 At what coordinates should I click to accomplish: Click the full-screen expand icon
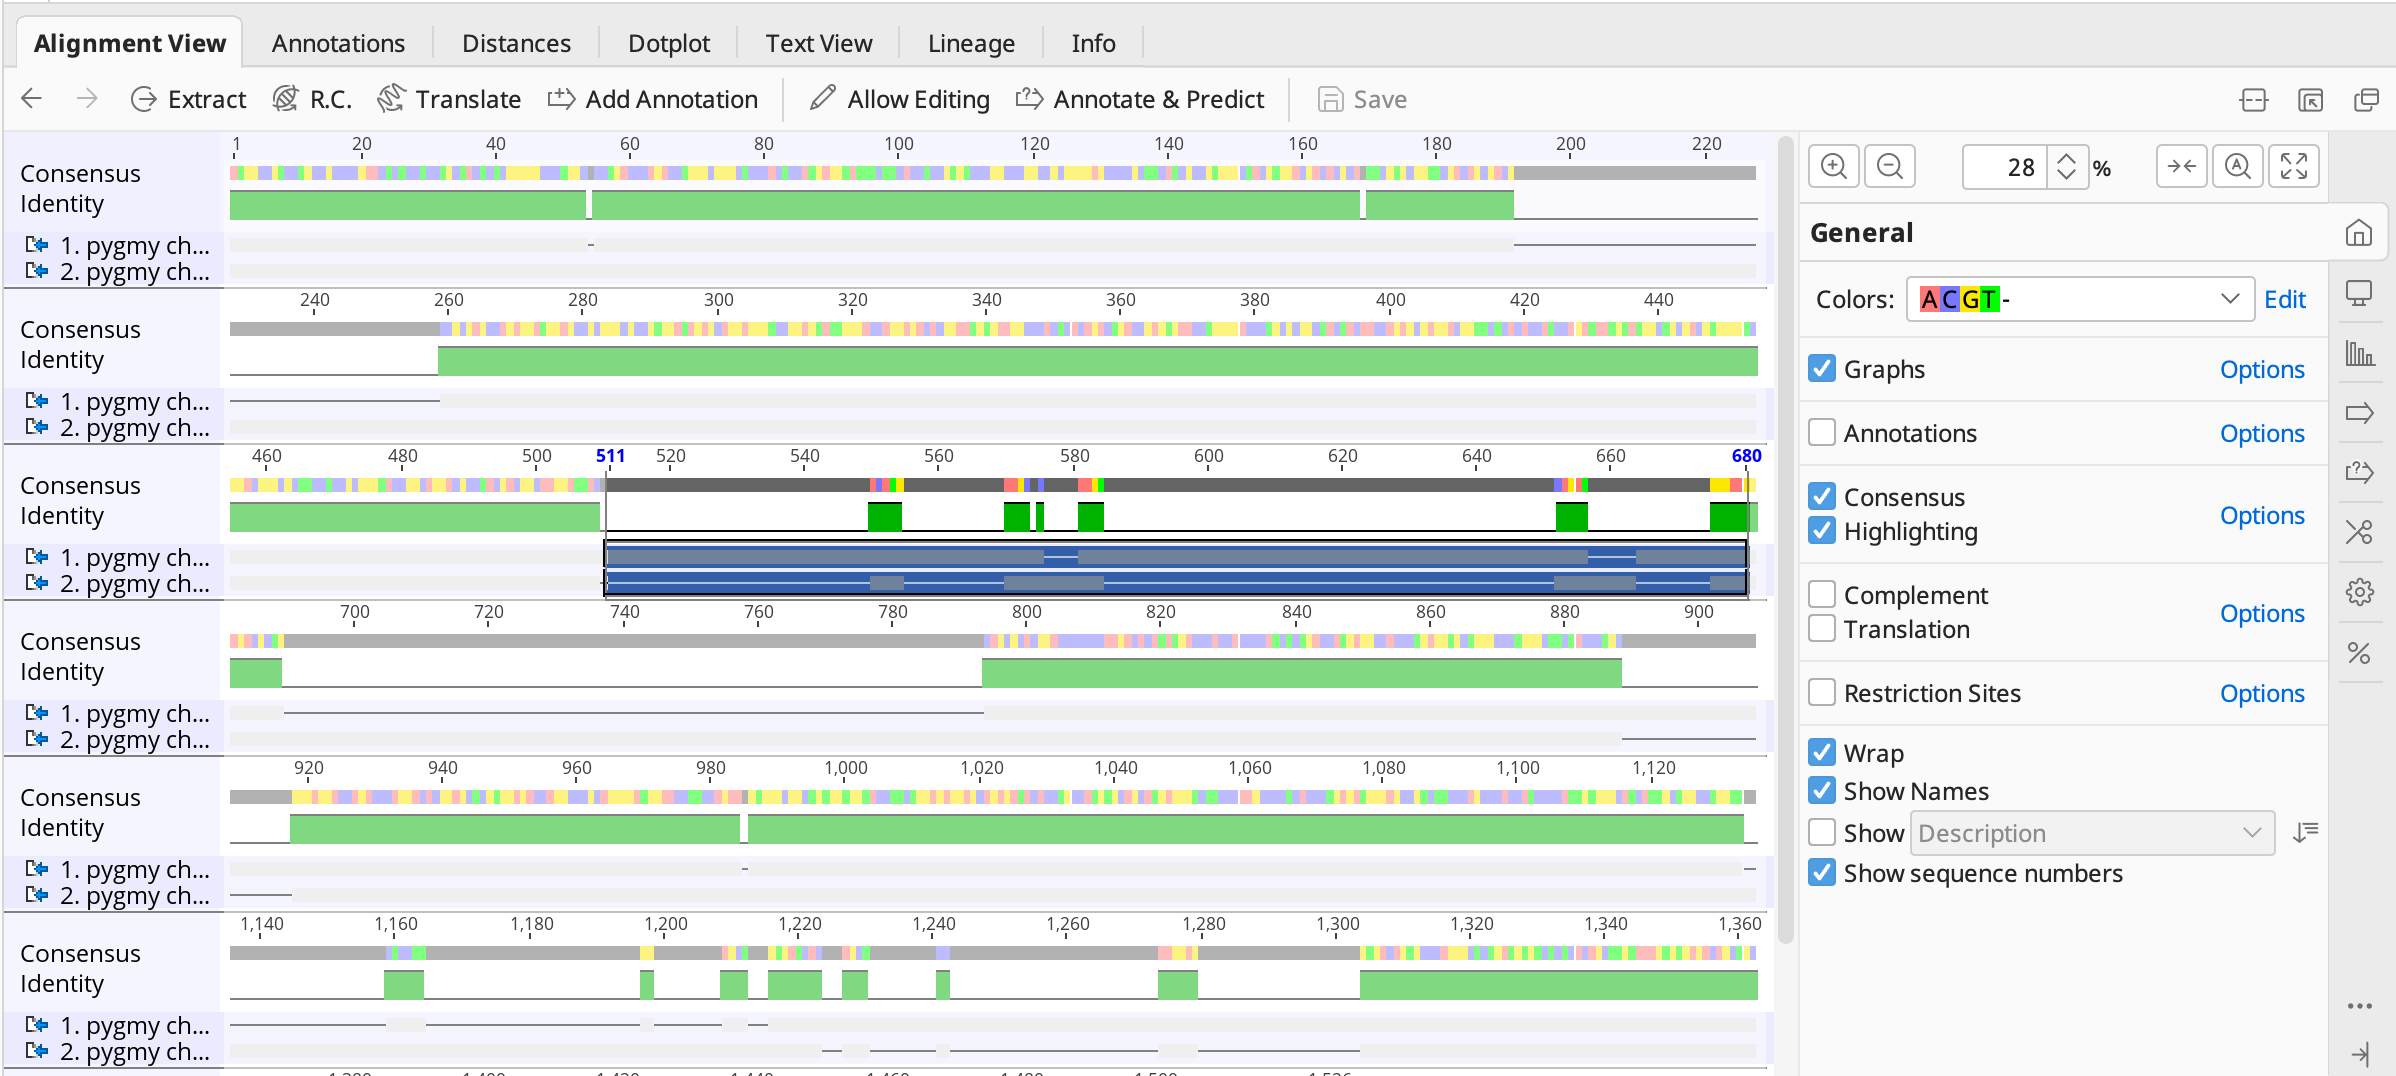(2293, 166)
